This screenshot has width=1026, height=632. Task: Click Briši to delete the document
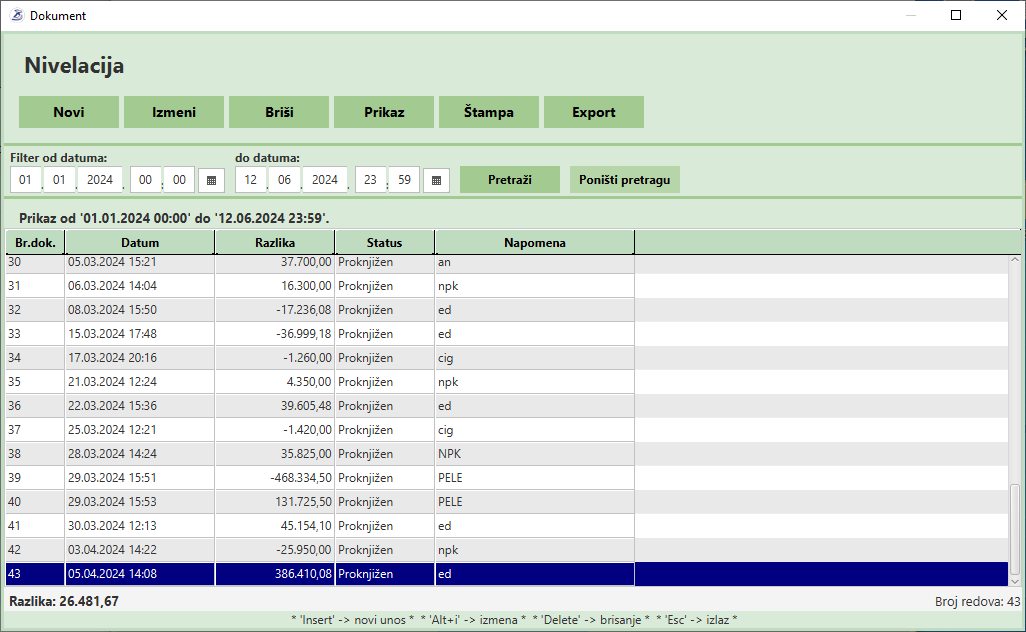coord(279,112)
